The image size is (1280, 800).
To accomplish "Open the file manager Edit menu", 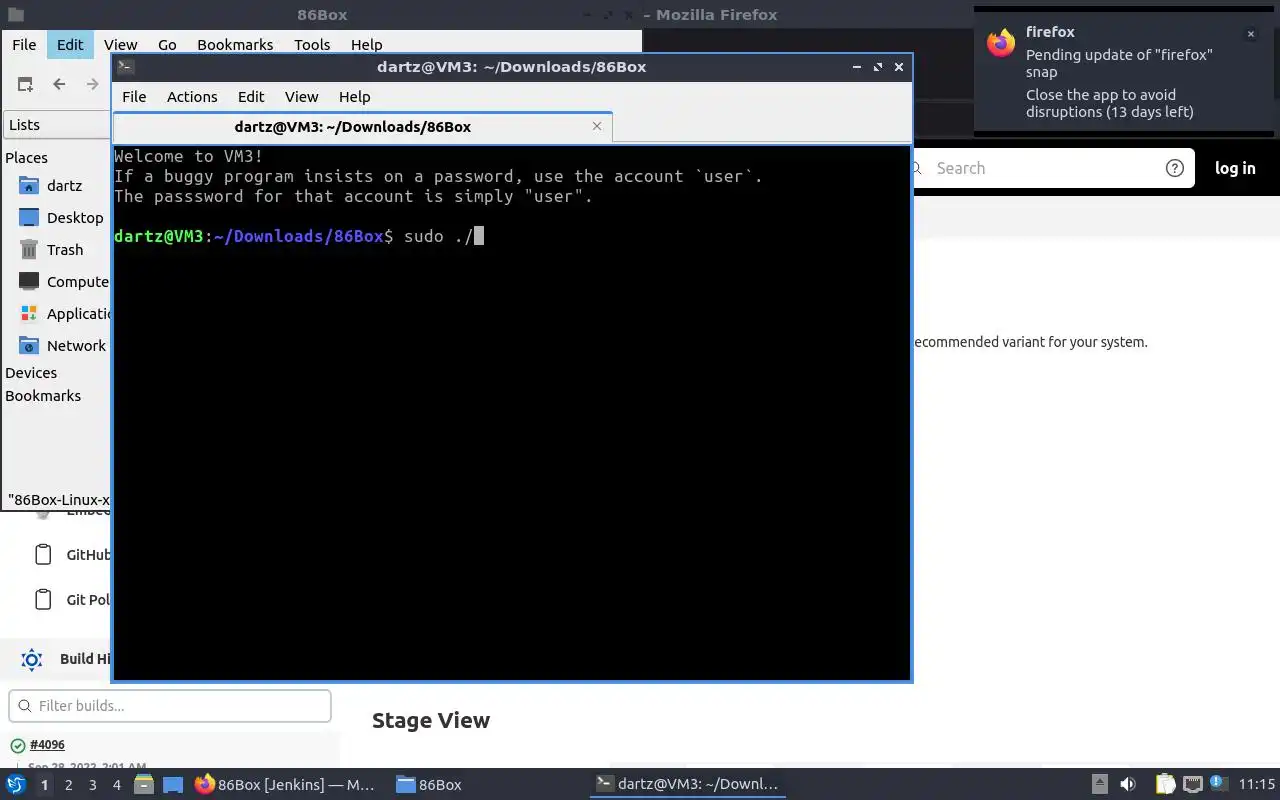I will [70, 45].
